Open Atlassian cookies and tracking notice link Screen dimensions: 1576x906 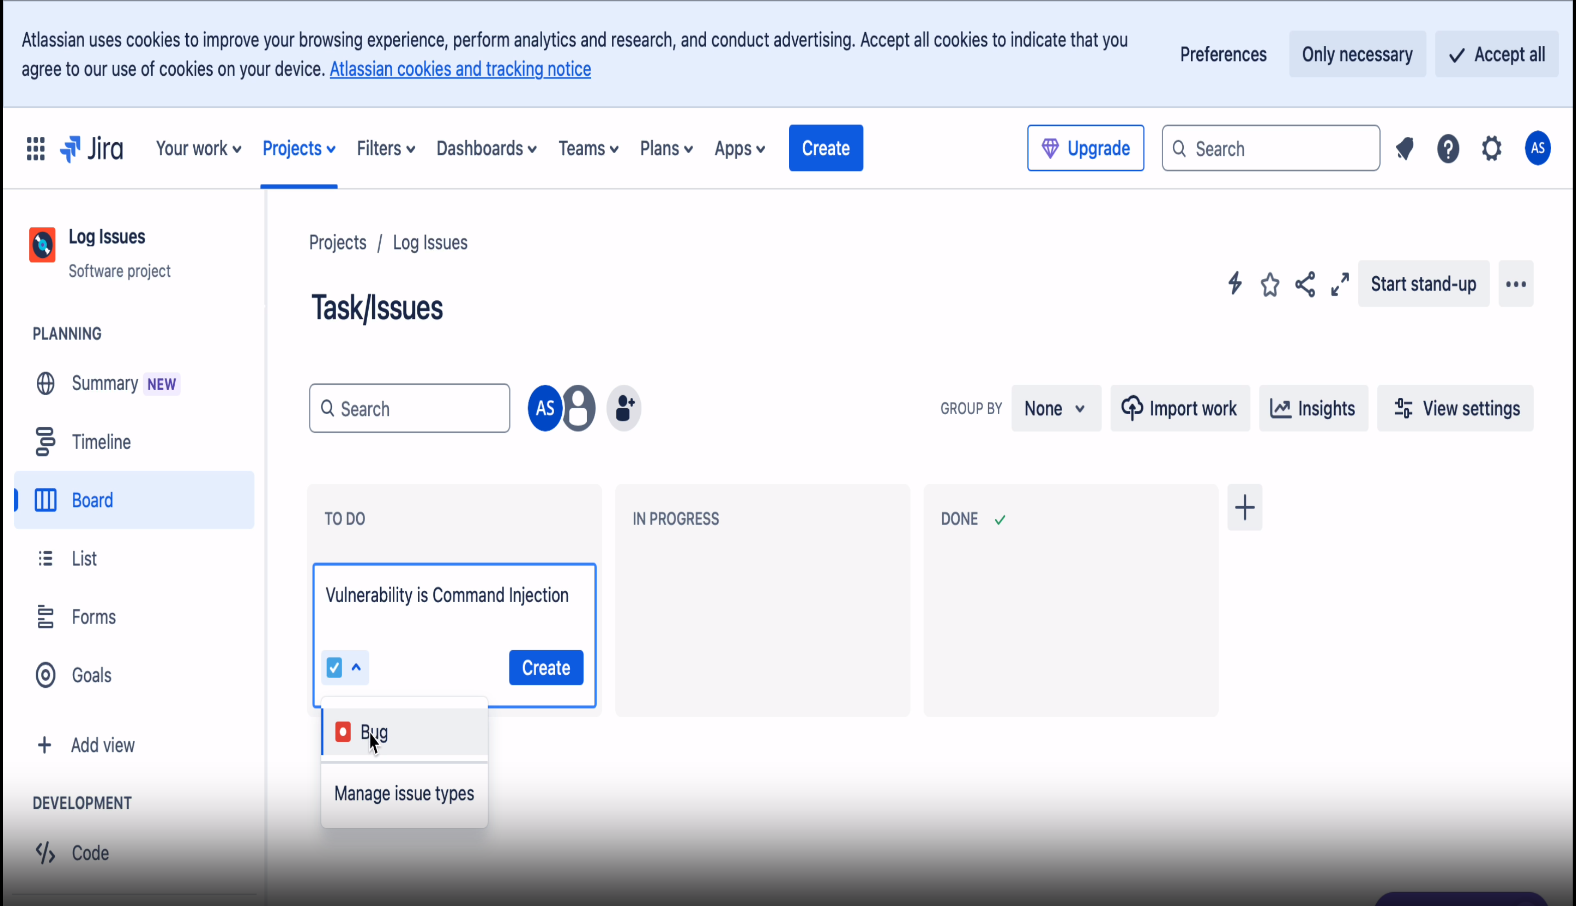pyautogui.click(x=460, y=69)
